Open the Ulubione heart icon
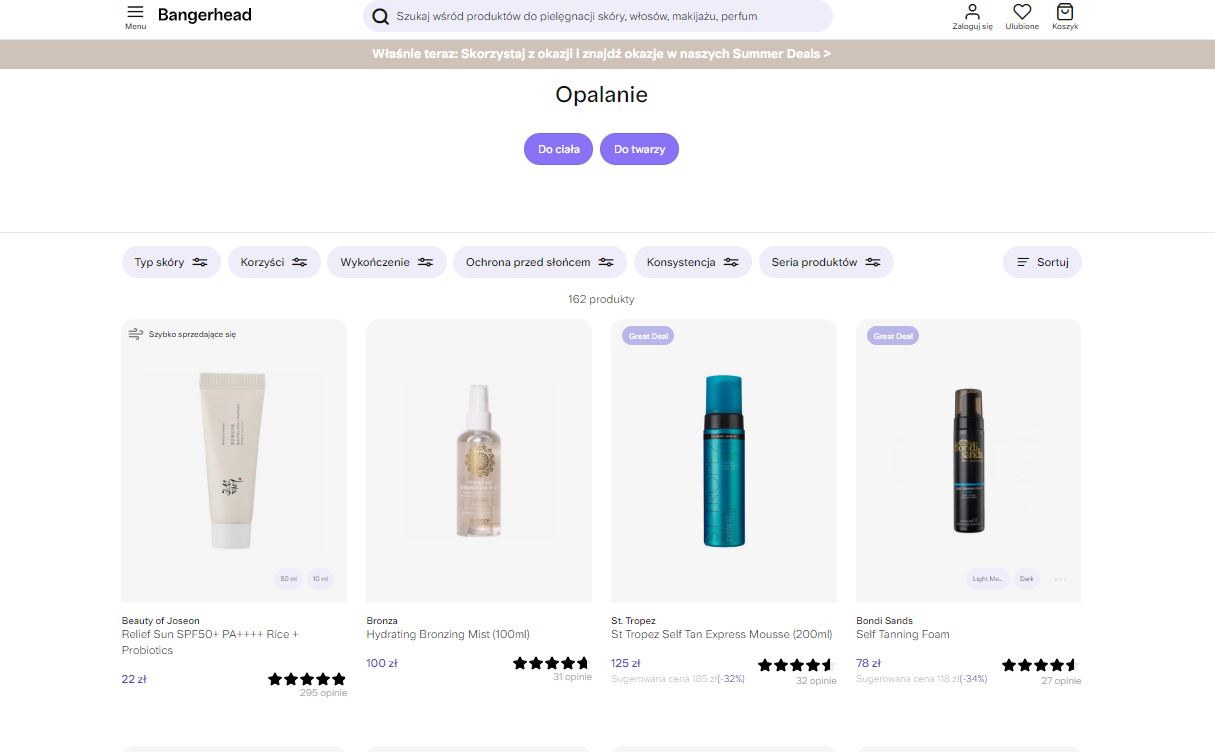 [1022, 12]
